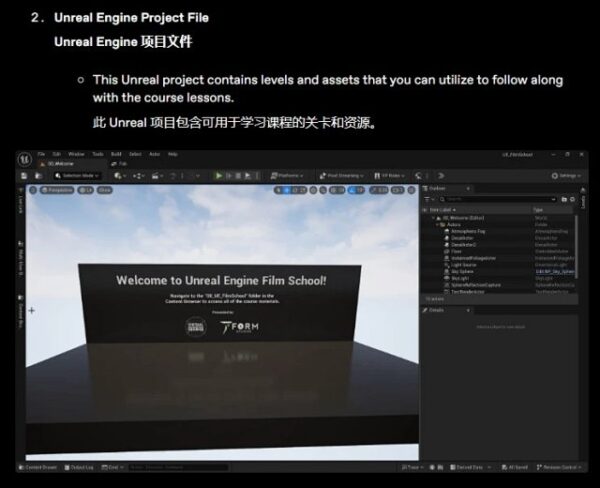600x488 pixels.
Task: Select Atmospheric Fog in the Outliner
Action: point(467,231)
